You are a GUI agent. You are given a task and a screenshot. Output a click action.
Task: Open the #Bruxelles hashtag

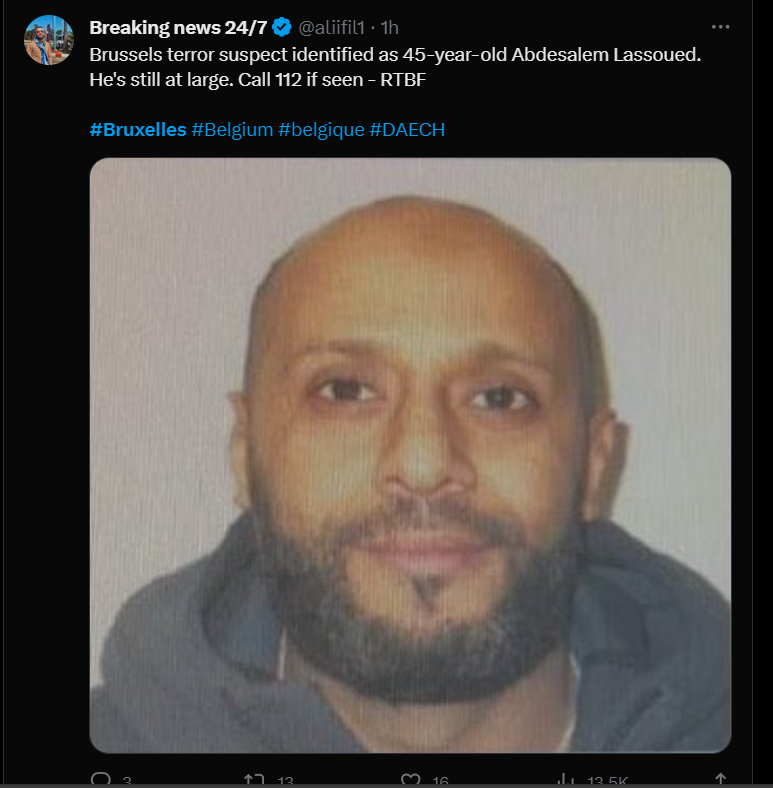(x=138, y=130)
